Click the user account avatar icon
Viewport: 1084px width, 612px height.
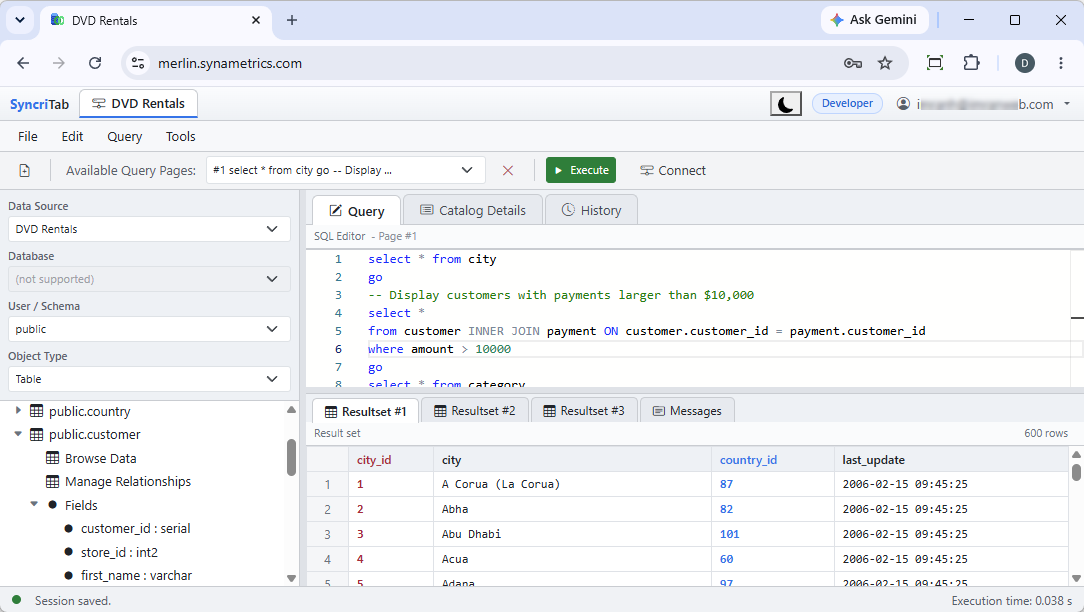(x=903, y=104)
